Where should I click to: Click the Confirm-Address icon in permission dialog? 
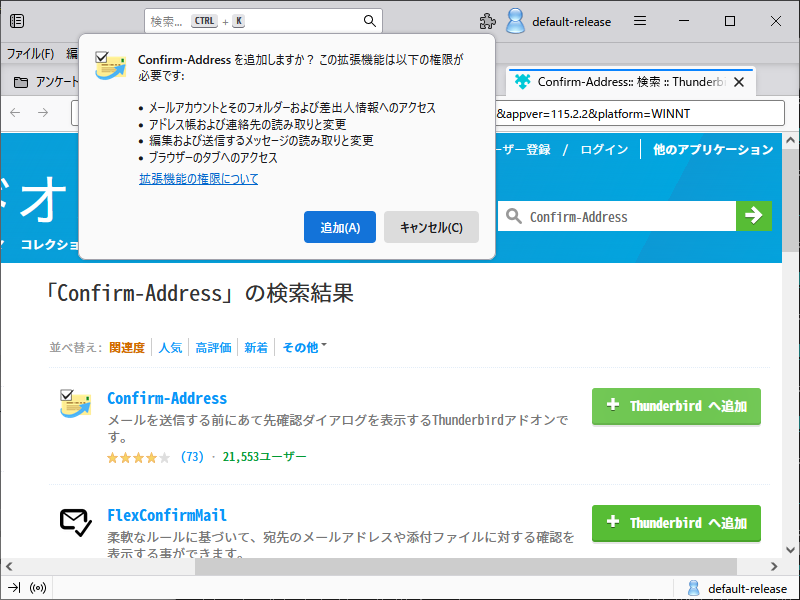click(x=110, y=66)
